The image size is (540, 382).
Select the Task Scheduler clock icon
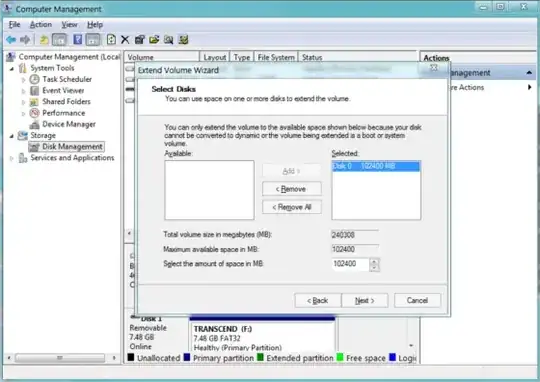click(x=34, y=79)
